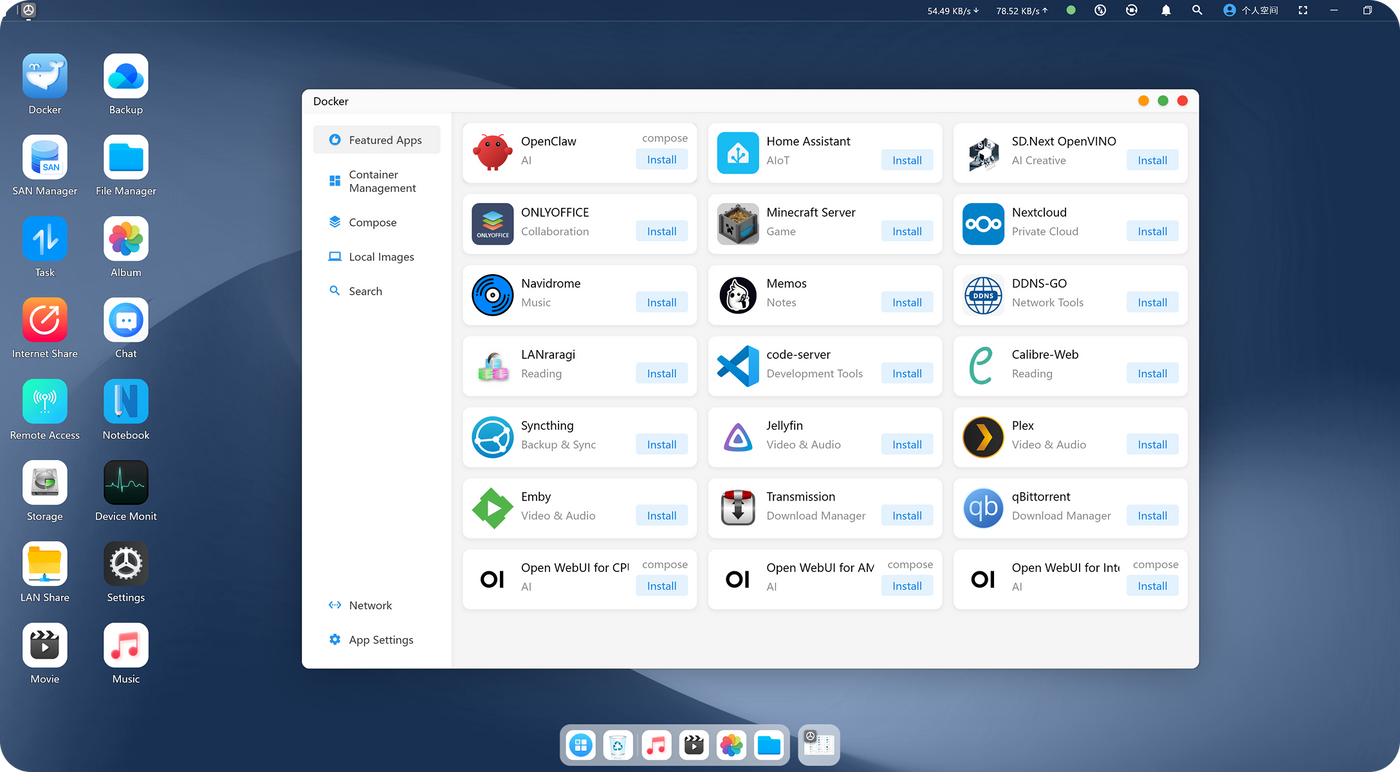Open the movie clapperboard icon in the dock
Image resolution: width=1400 pixels, height=772 pixels.
(694, 745)
